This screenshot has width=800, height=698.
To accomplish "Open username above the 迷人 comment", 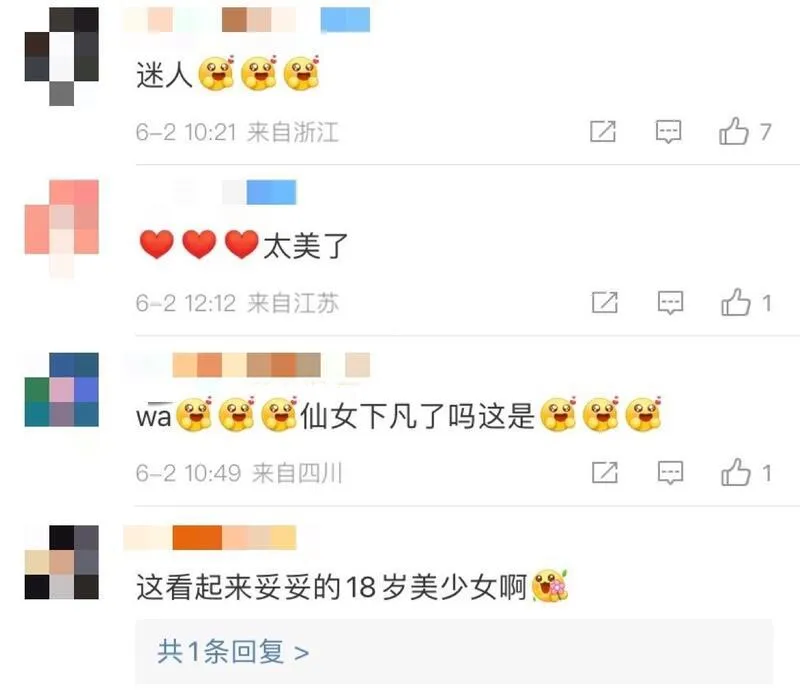I will [247, 20].
